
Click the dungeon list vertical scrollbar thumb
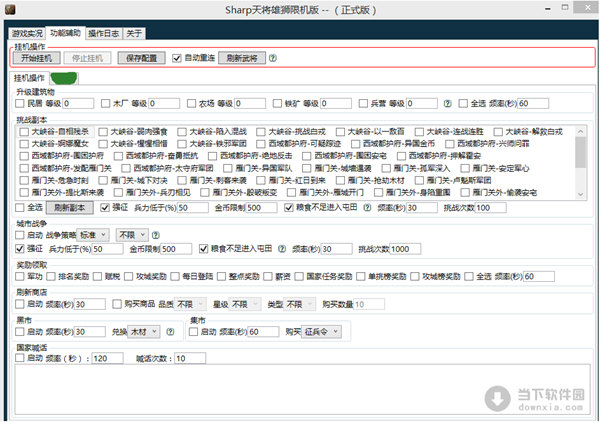coord(580,152)
